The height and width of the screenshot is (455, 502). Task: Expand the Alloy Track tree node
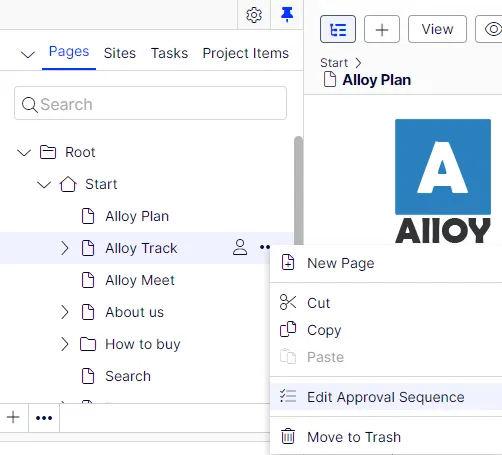pos(65,248)
